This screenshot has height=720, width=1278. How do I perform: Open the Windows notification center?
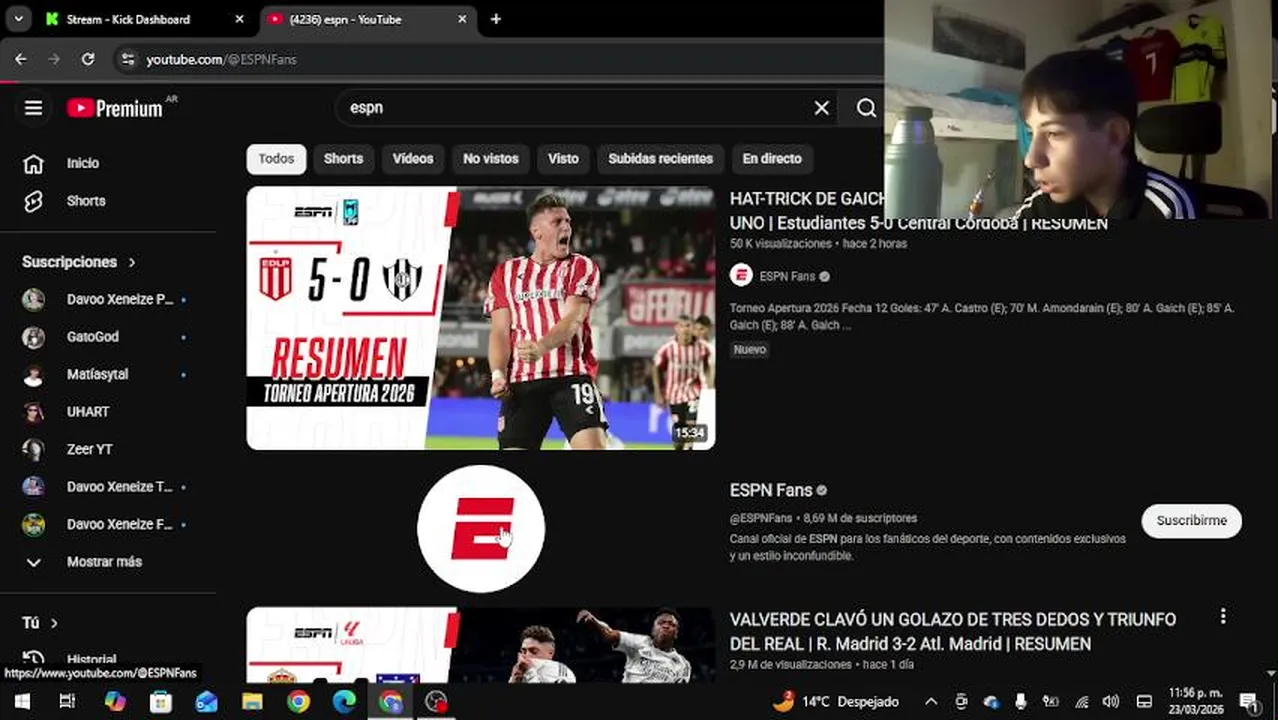point(1248,702)
